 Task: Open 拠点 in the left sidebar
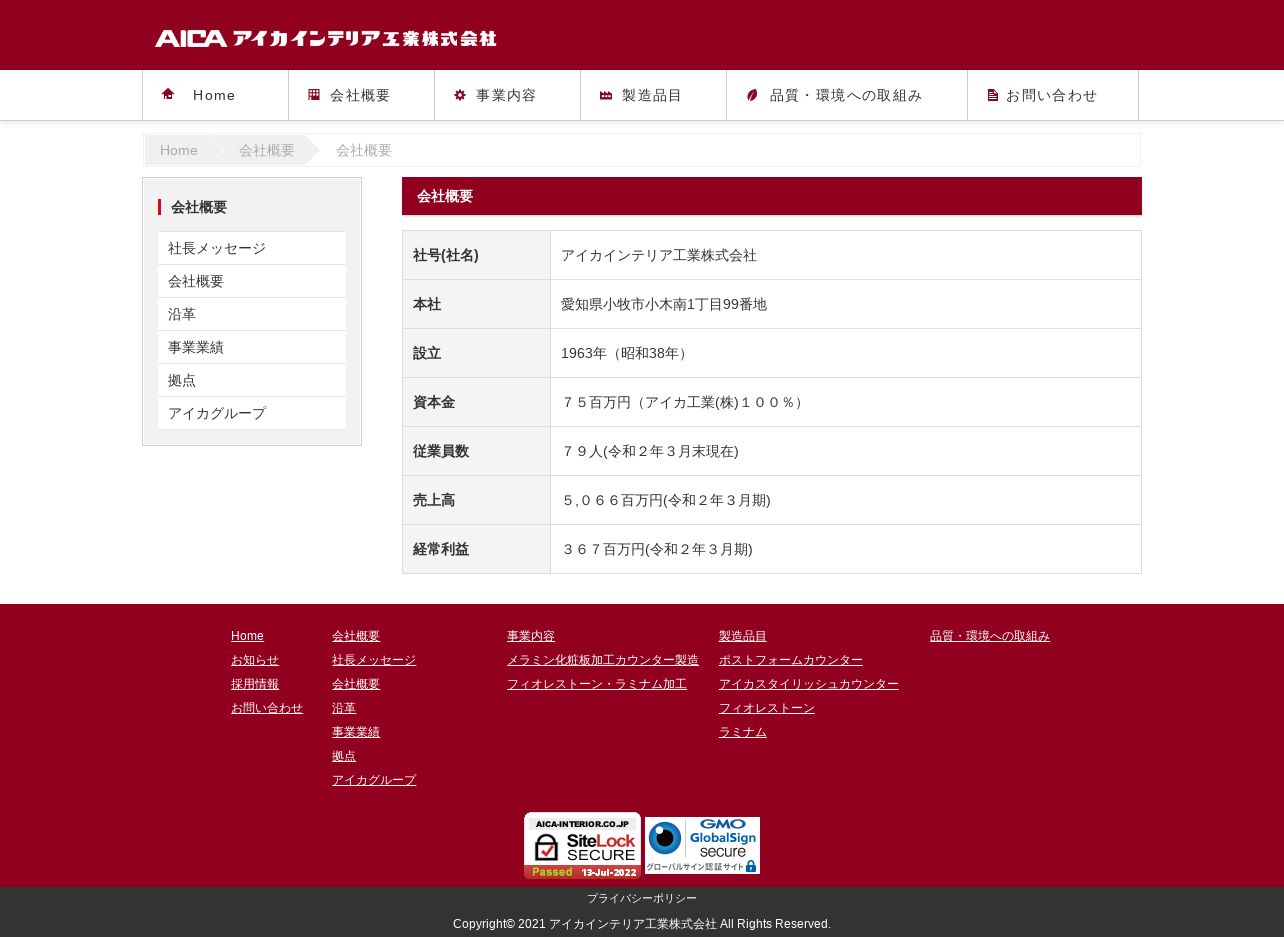click(252, 380)
